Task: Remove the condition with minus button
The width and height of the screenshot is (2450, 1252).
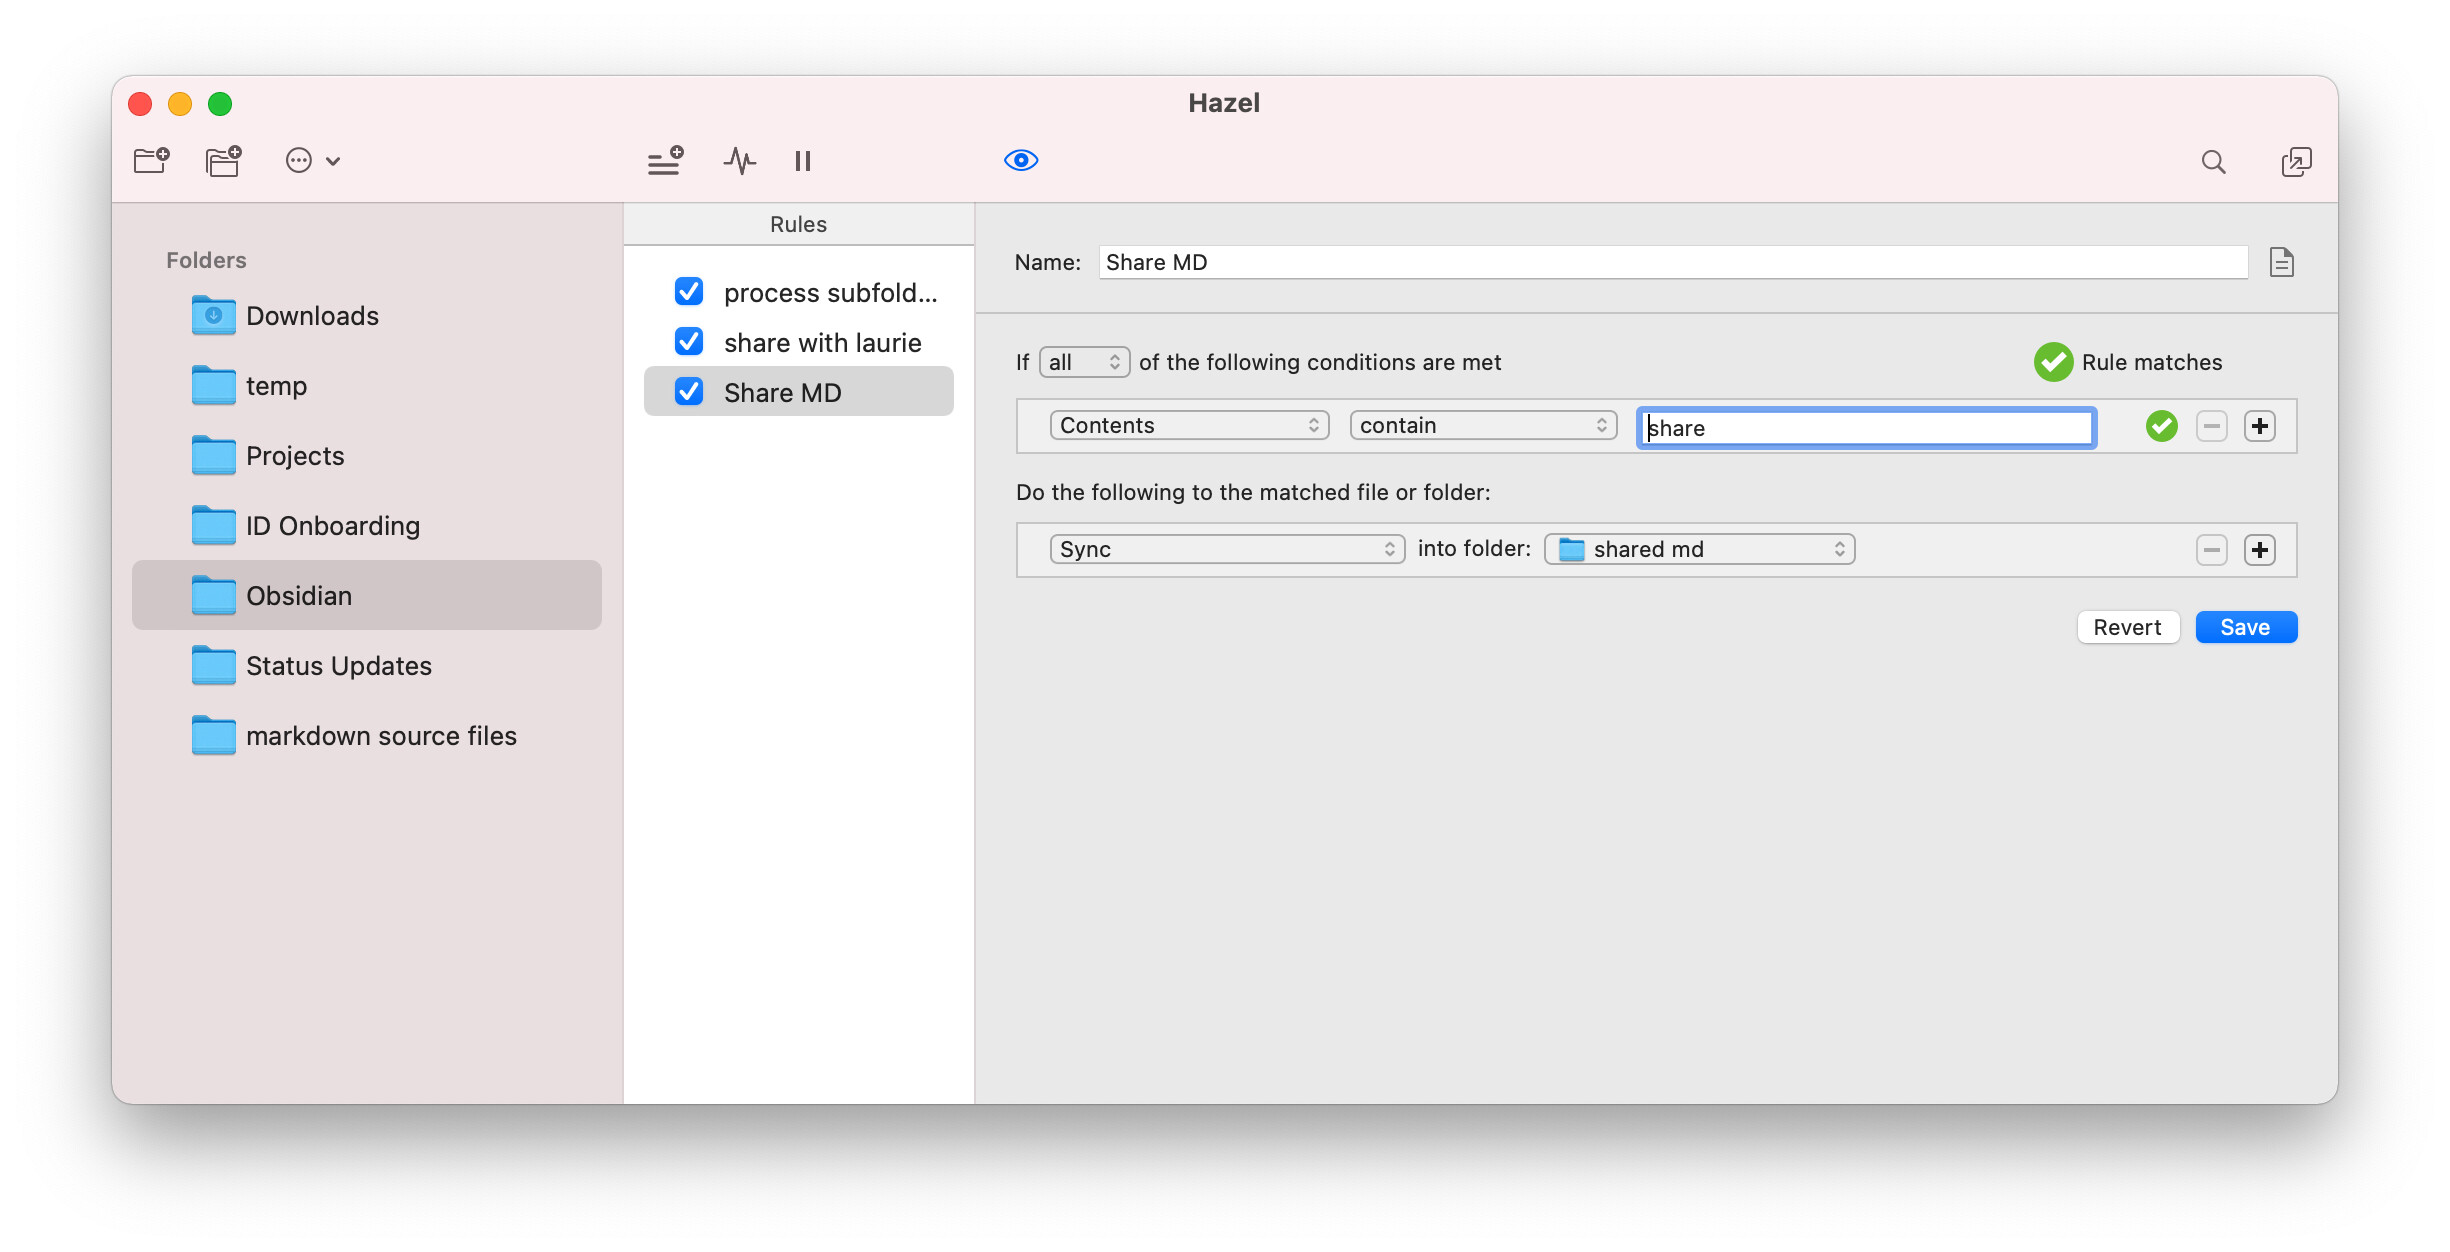Action: pos(2211,426)
